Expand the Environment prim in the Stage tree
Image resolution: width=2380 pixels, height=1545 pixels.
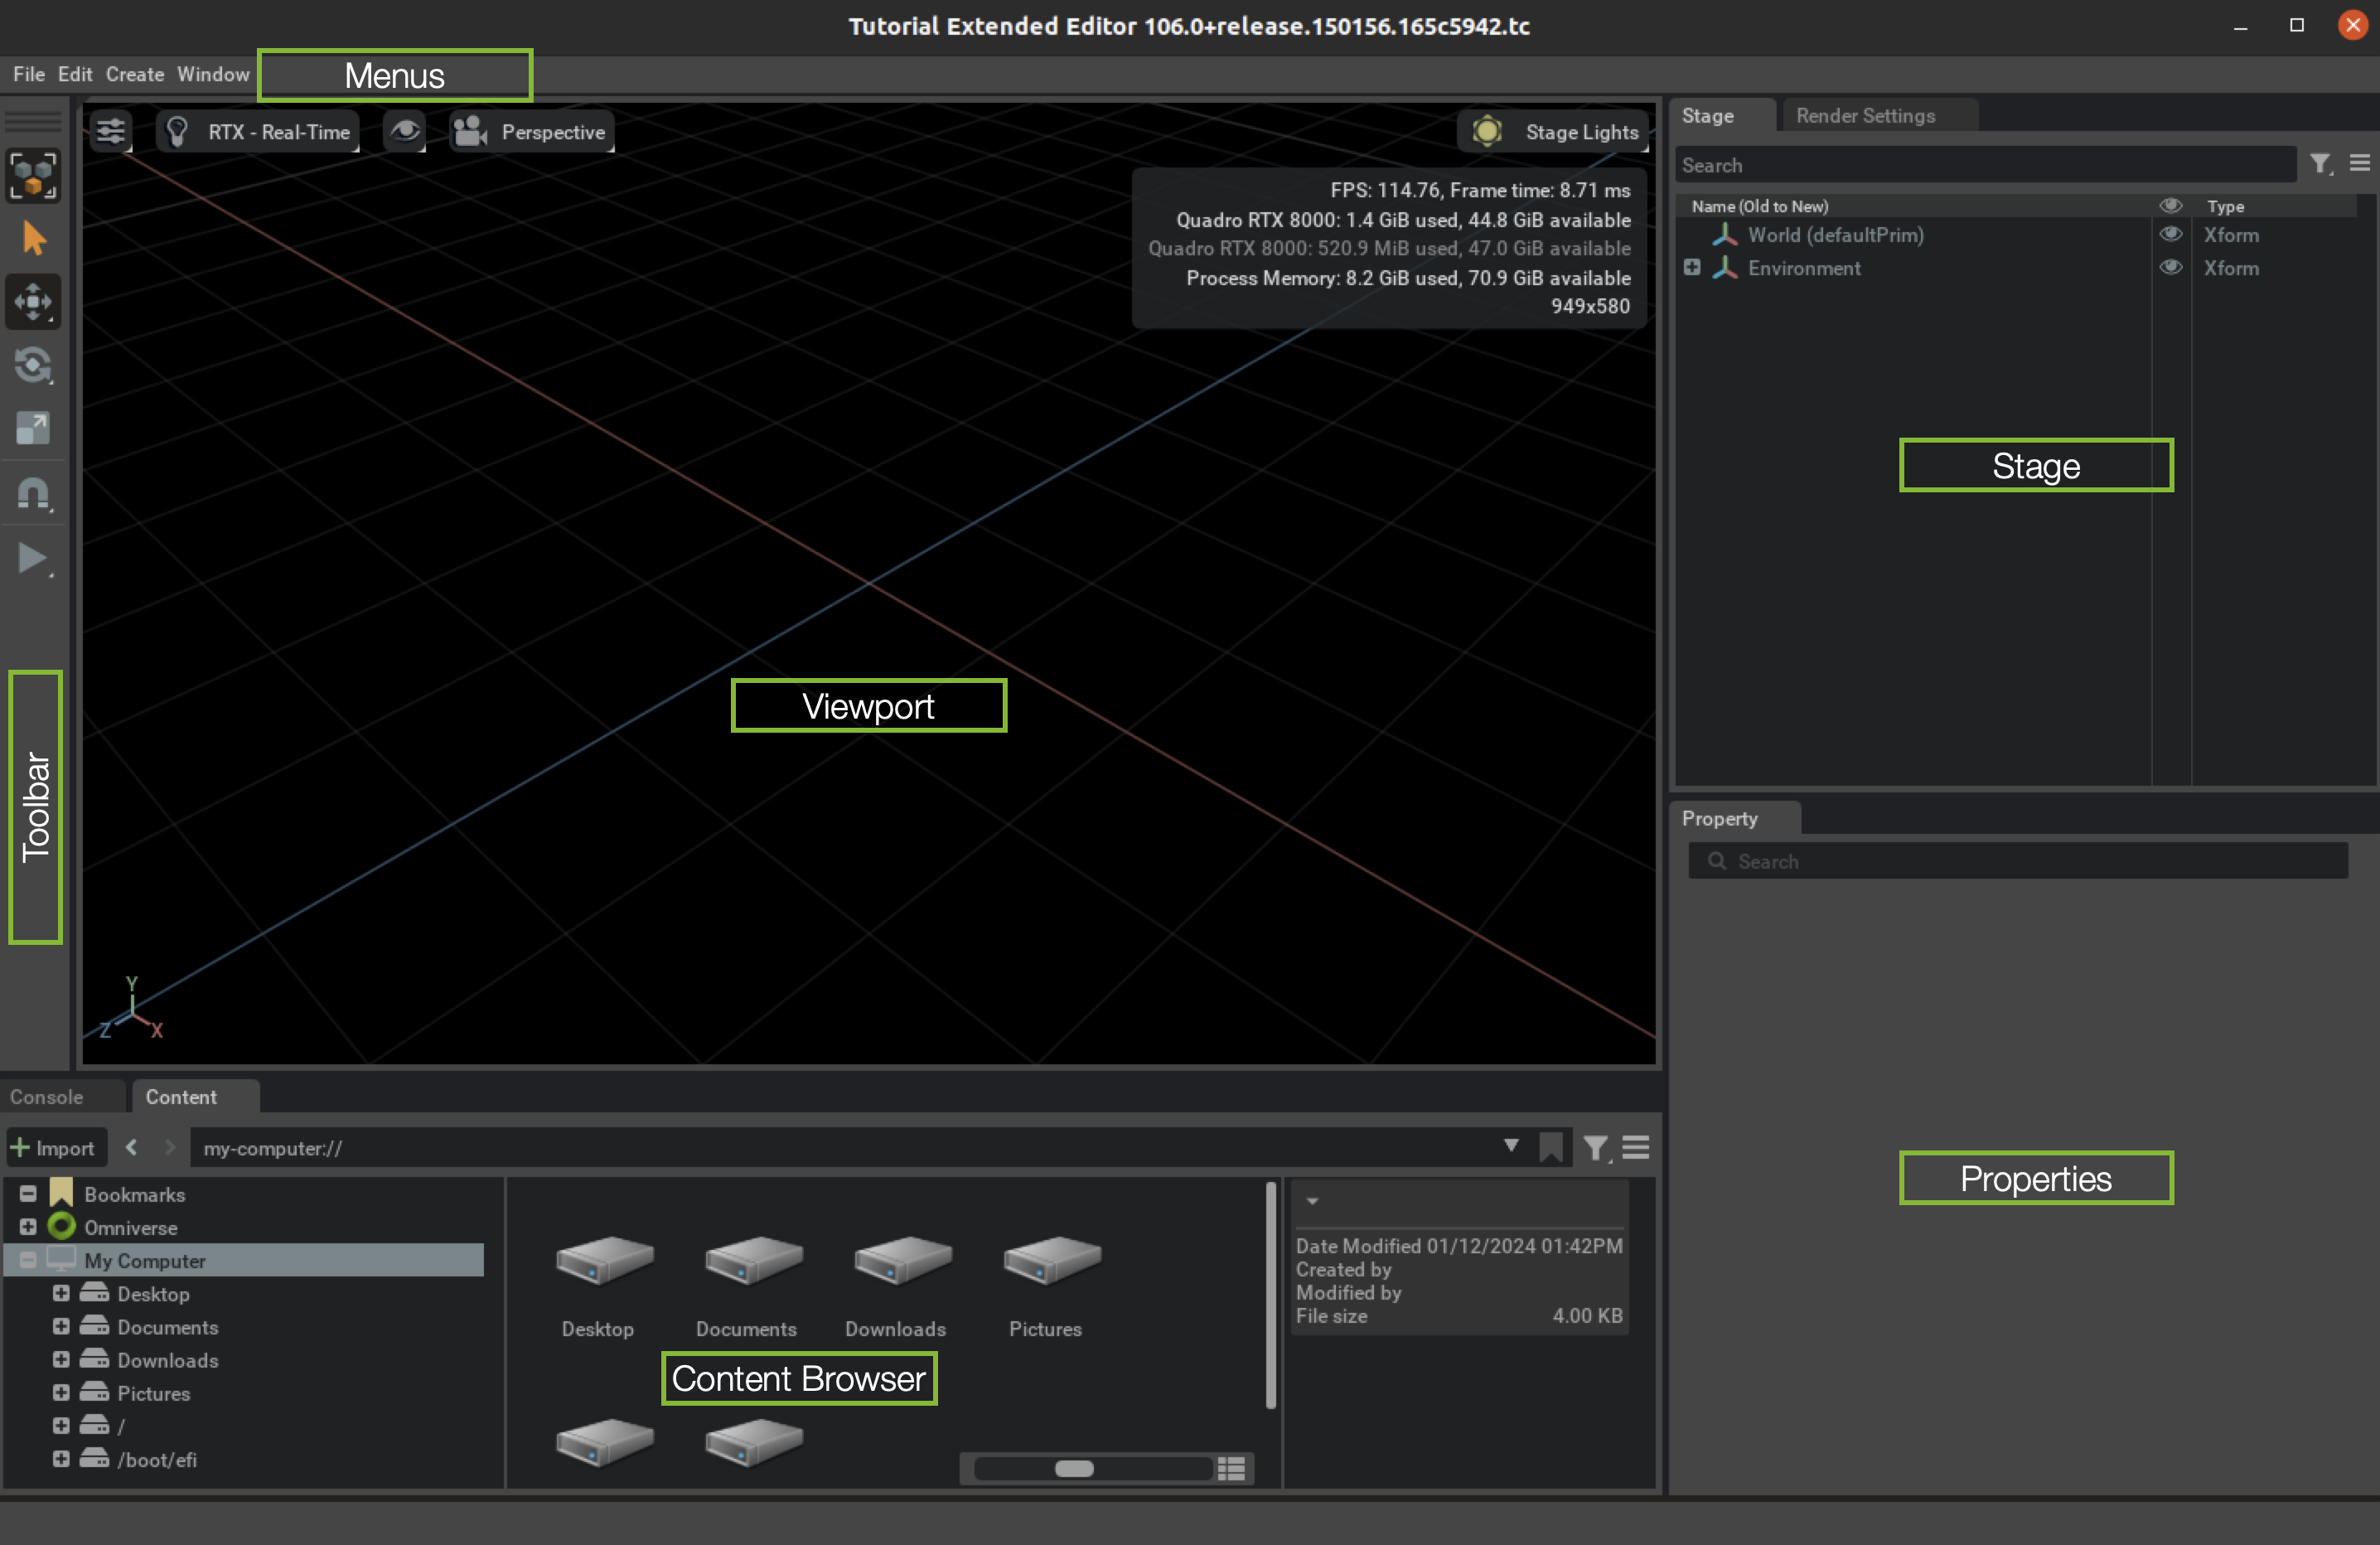(1691, 267)
